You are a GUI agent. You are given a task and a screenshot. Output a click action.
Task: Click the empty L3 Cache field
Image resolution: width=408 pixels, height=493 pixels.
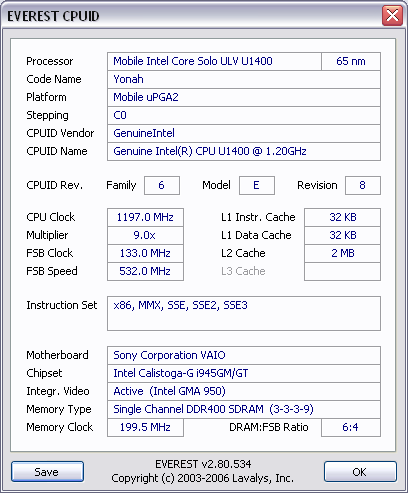click(342, 271)
